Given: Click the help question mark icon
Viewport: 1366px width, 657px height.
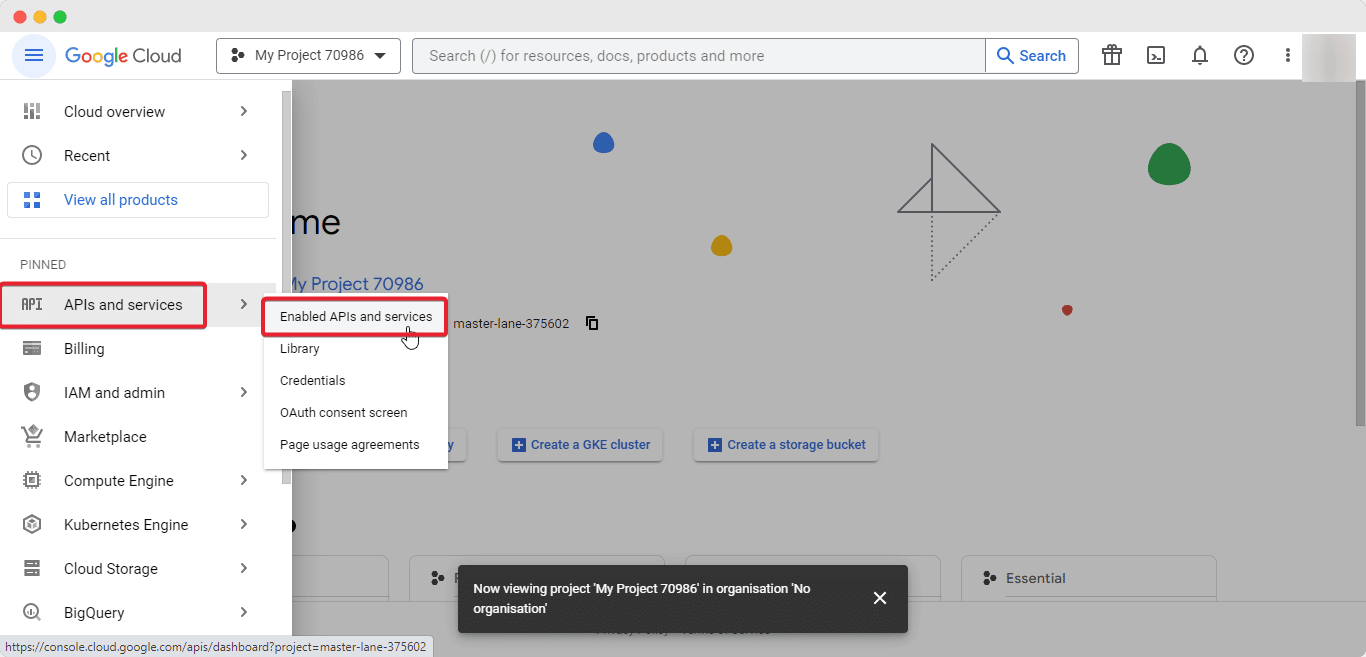Looking at the screenshot, I should (1244, 56).
